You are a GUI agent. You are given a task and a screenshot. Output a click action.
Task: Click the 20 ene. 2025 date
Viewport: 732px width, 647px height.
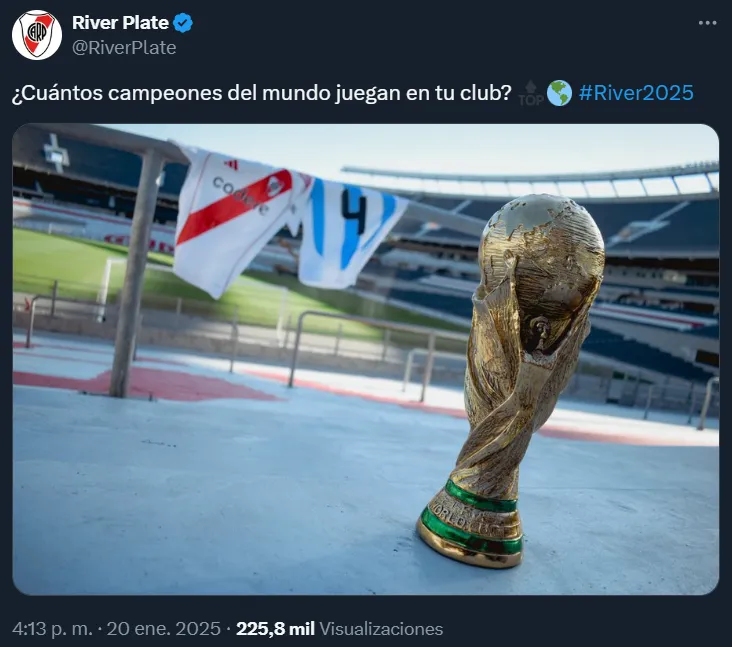[163, 629]
